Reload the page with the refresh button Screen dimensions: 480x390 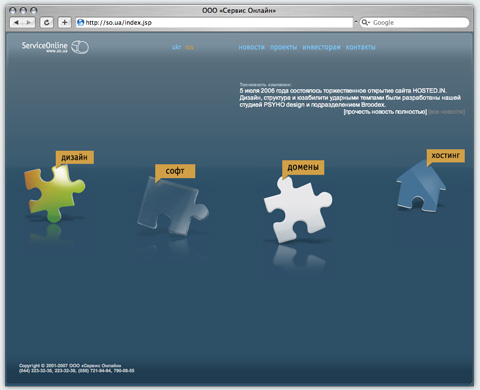47,22
